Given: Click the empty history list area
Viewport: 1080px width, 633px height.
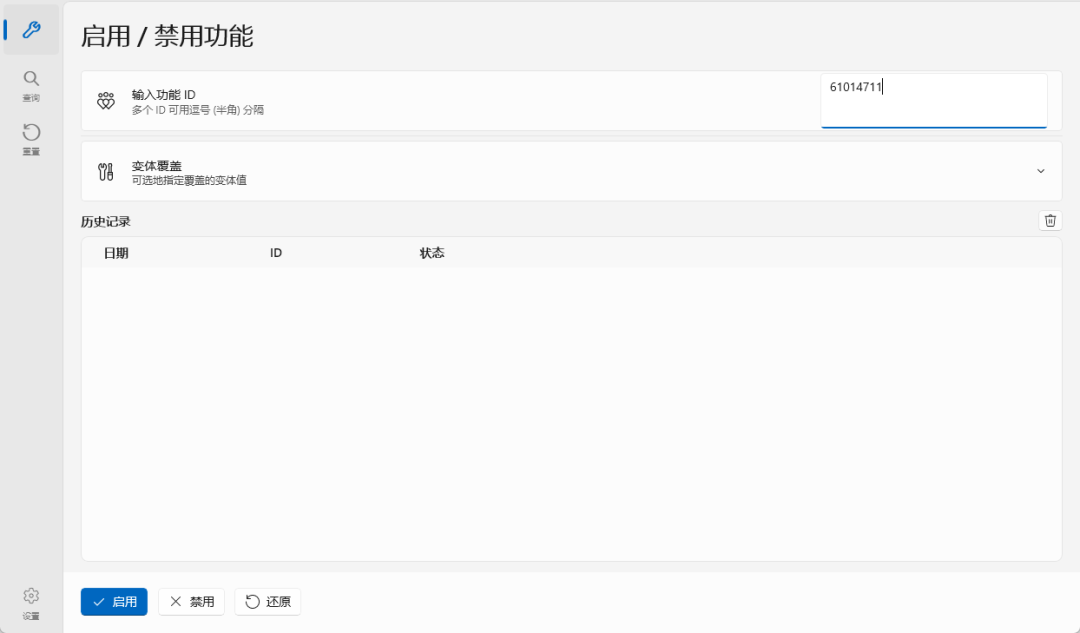Looking at the screenshot, I should click(x=572, y=413).
